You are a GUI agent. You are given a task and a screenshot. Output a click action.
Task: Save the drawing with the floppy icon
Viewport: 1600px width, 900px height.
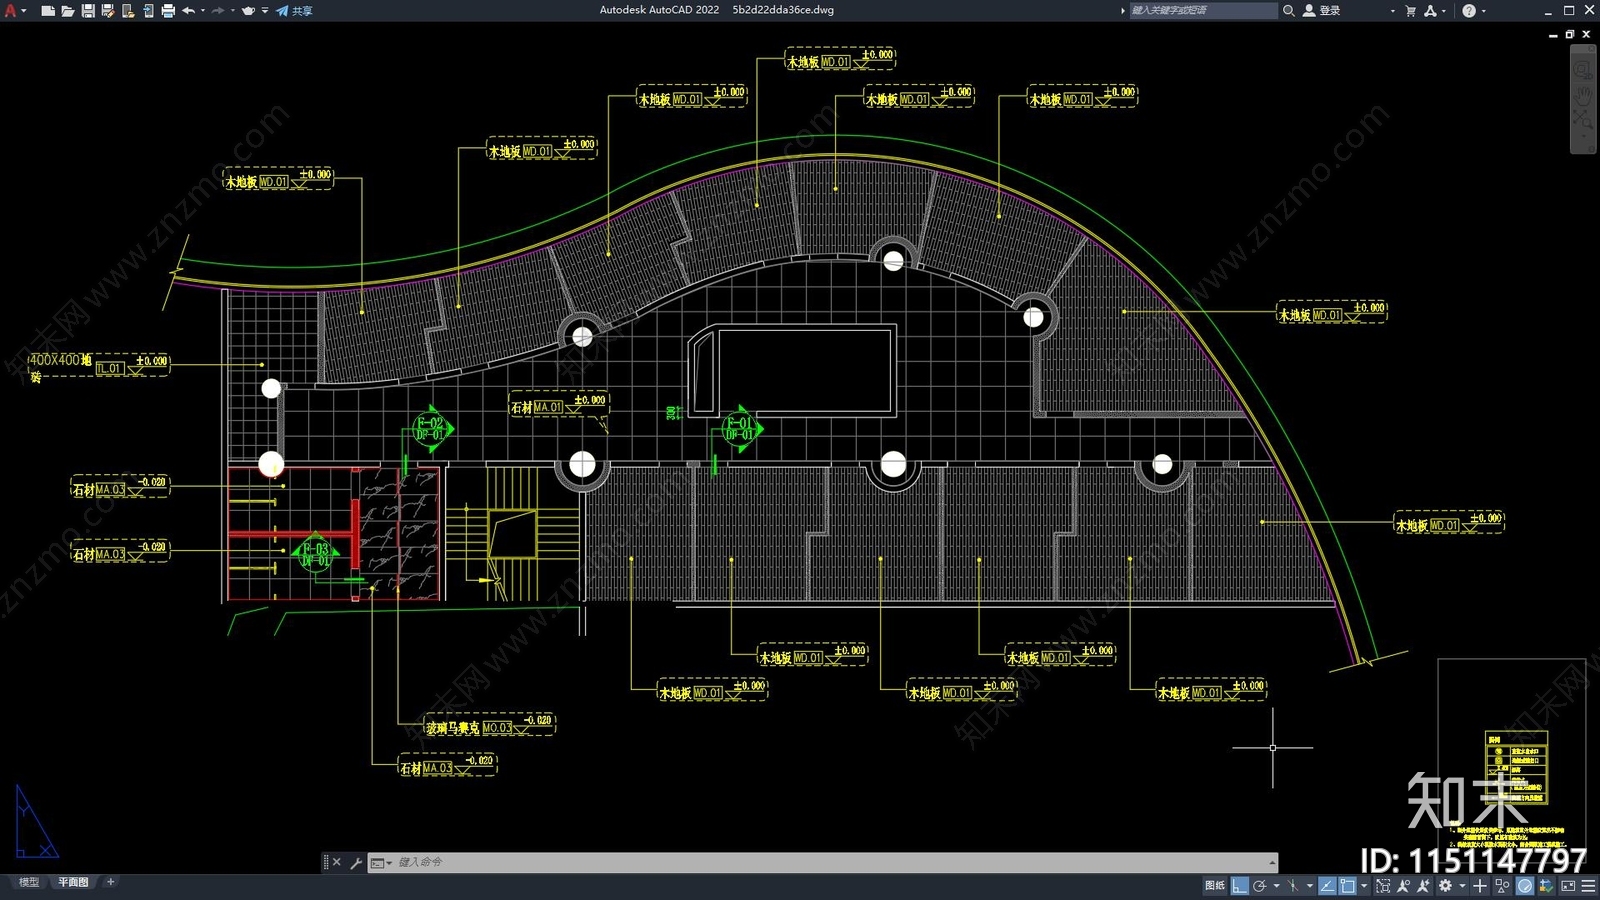(88, 11)
